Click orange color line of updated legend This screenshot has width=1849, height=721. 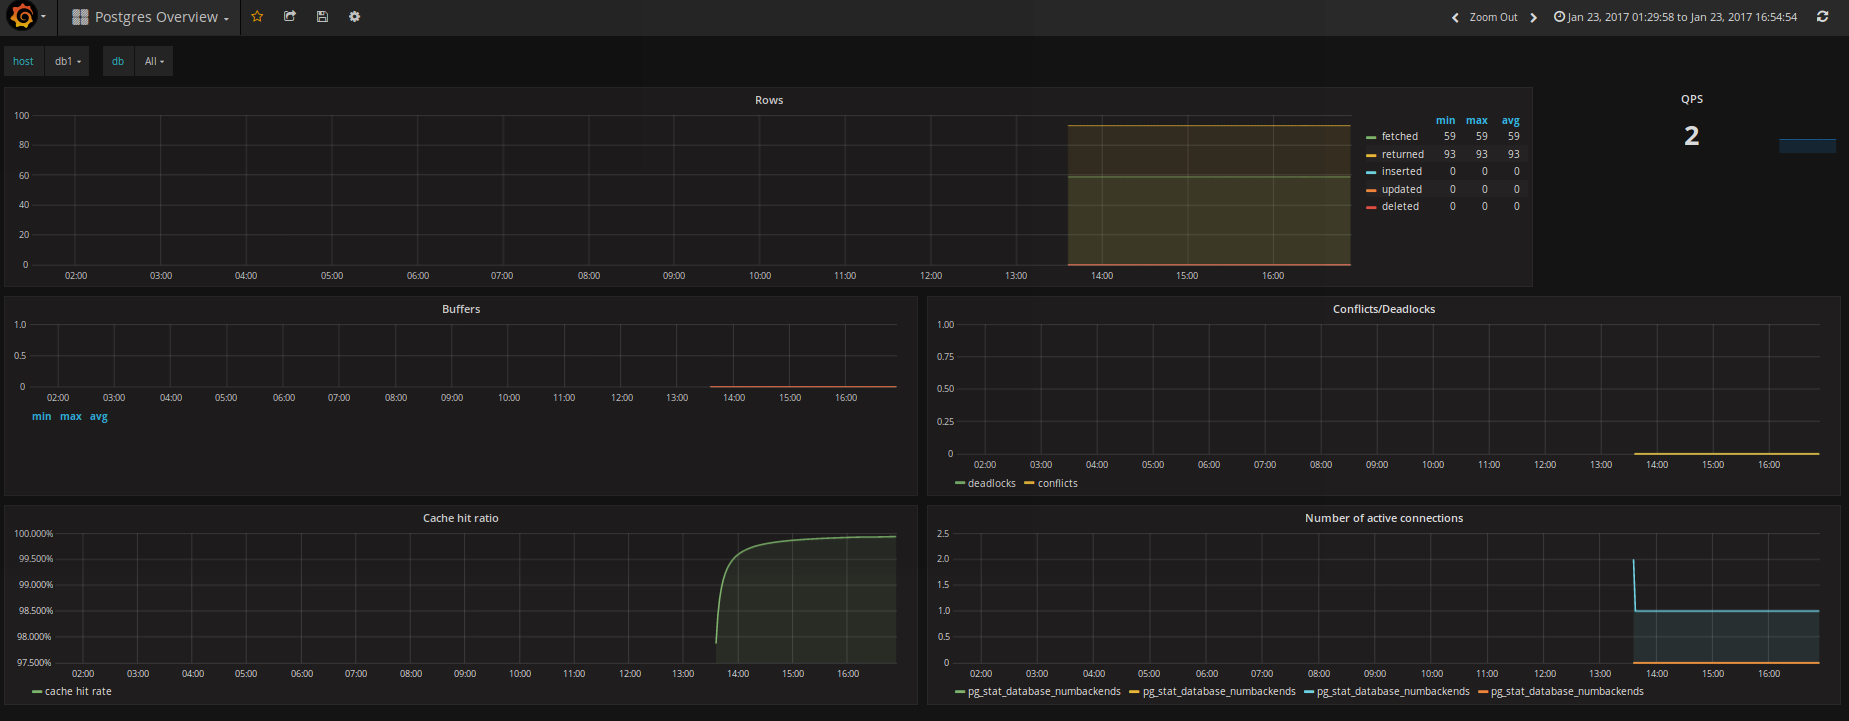[x=1371, y=190]
